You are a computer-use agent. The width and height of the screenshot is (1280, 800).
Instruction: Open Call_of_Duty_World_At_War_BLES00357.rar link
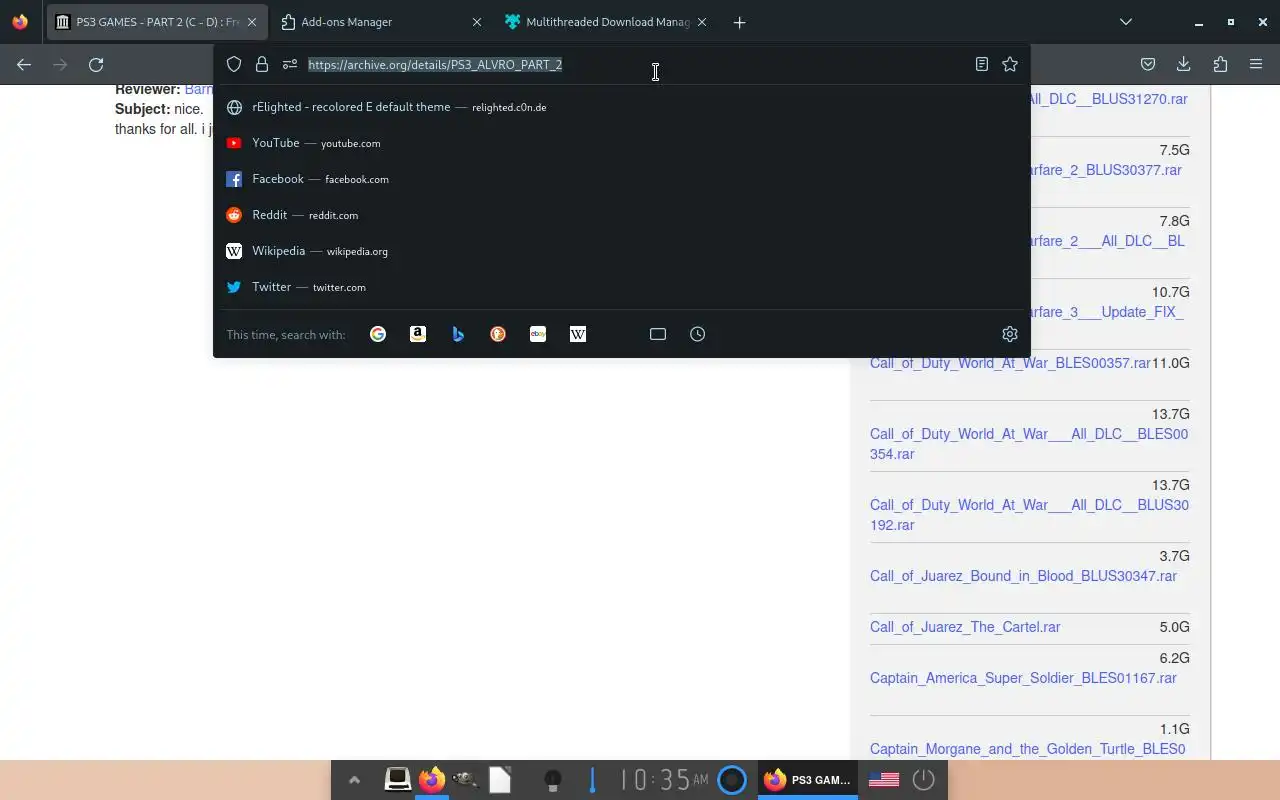pyautogui.click(x=1010, y=363)
